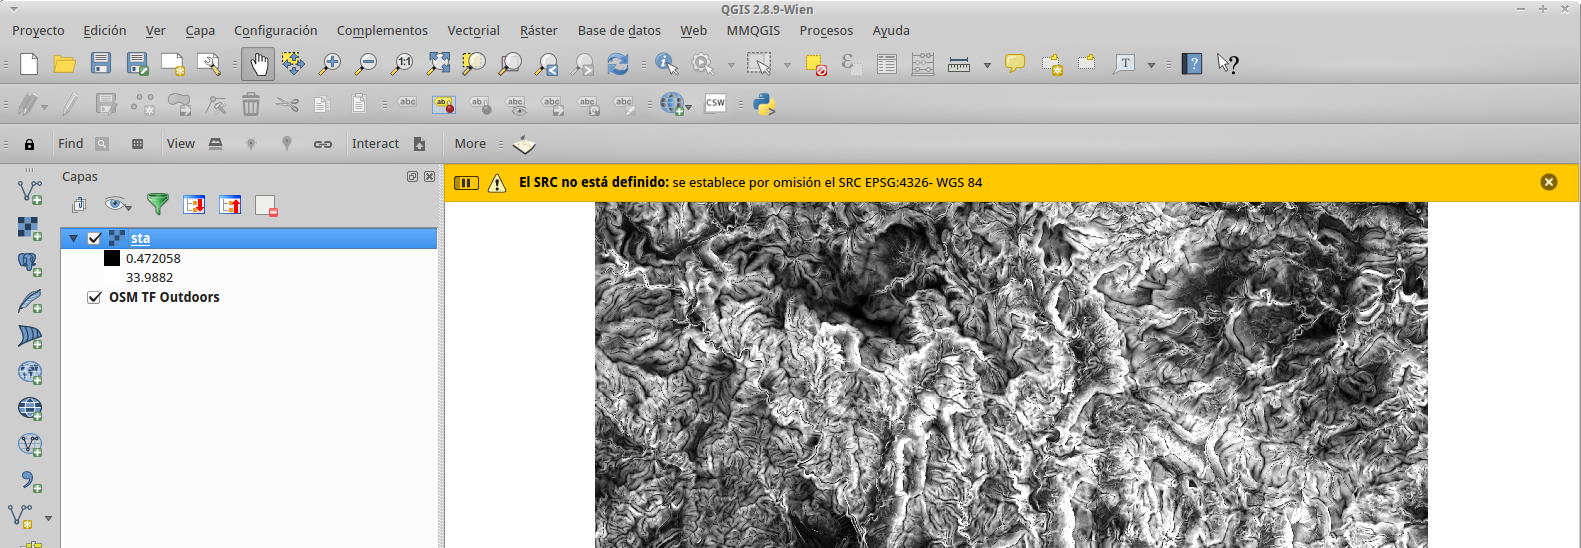The image size is (1581, 548).
Task: Open the Ráster menu
Action: click(x=538, y=31)
